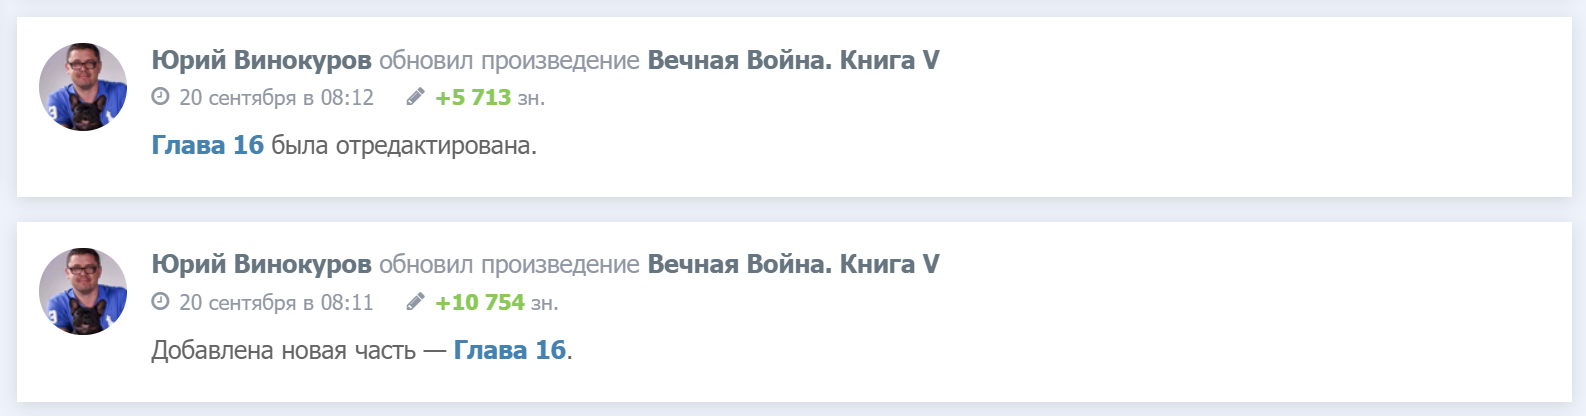Screen dimensions: 1586x416
Task: Click the clock icon beside the 08:11 timestamp
Action: [x=160, y=302]
